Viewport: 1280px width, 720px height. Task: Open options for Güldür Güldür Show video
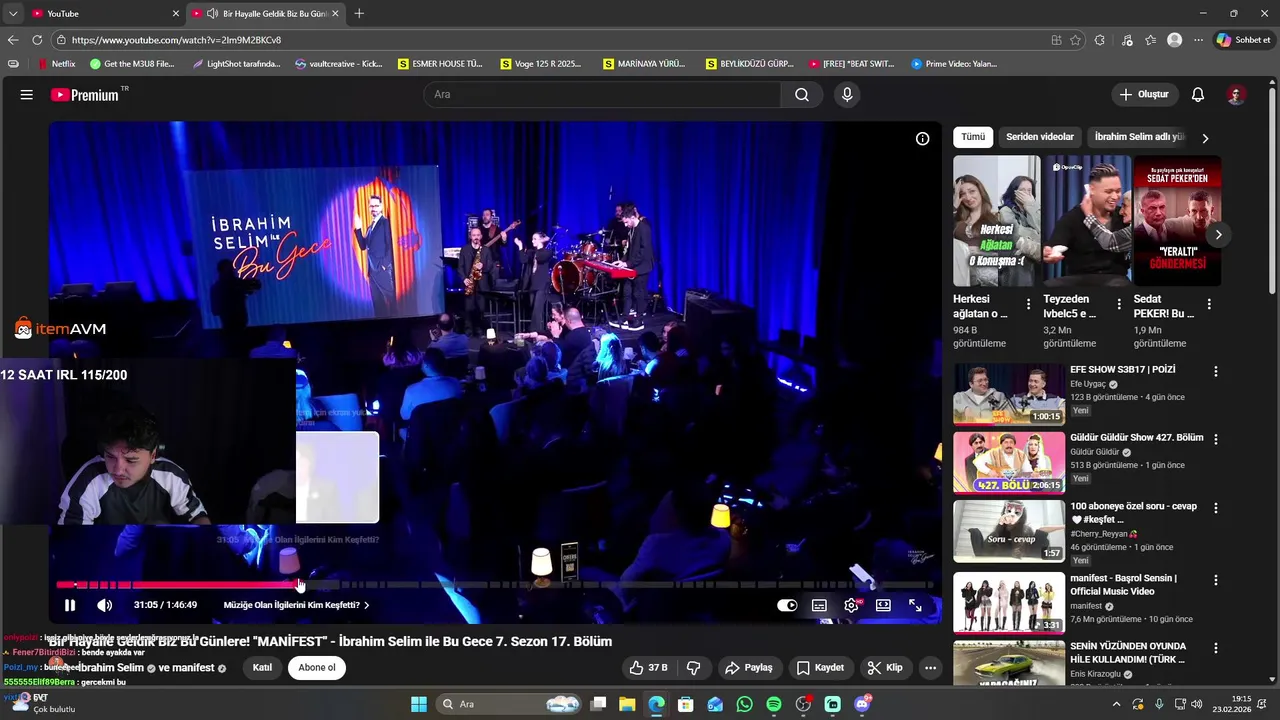[1216, 440]
